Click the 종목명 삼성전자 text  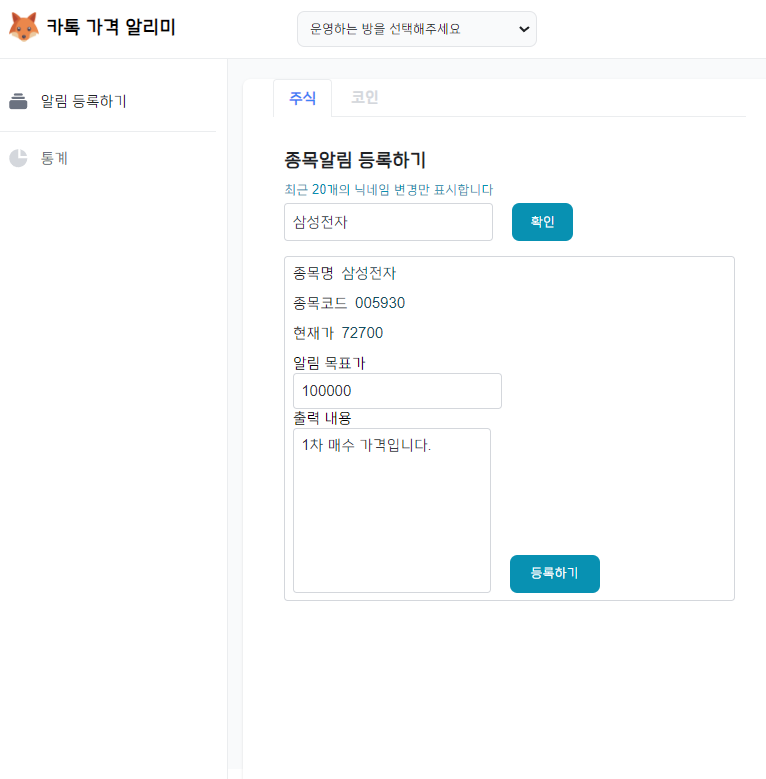[344, 273]
